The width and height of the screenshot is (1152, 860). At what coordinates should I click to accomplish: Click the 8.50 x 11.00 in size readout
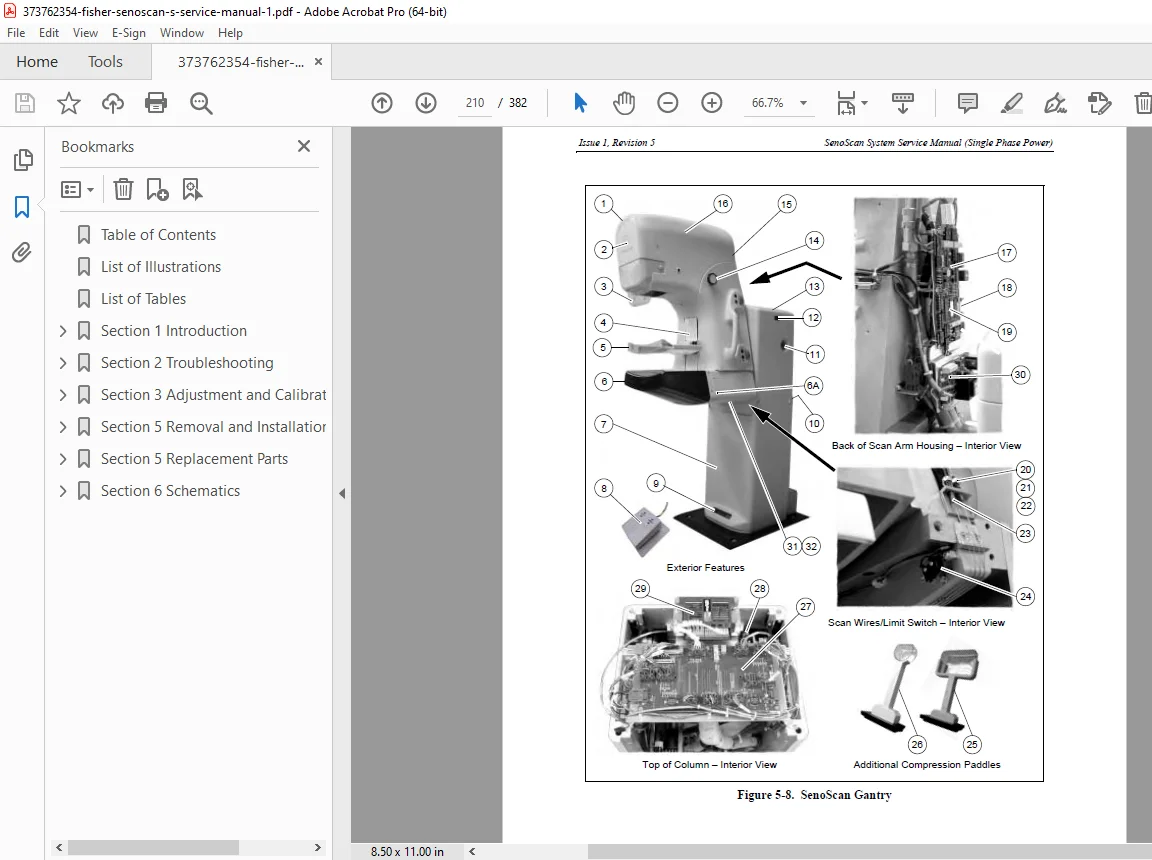[407, 852]
